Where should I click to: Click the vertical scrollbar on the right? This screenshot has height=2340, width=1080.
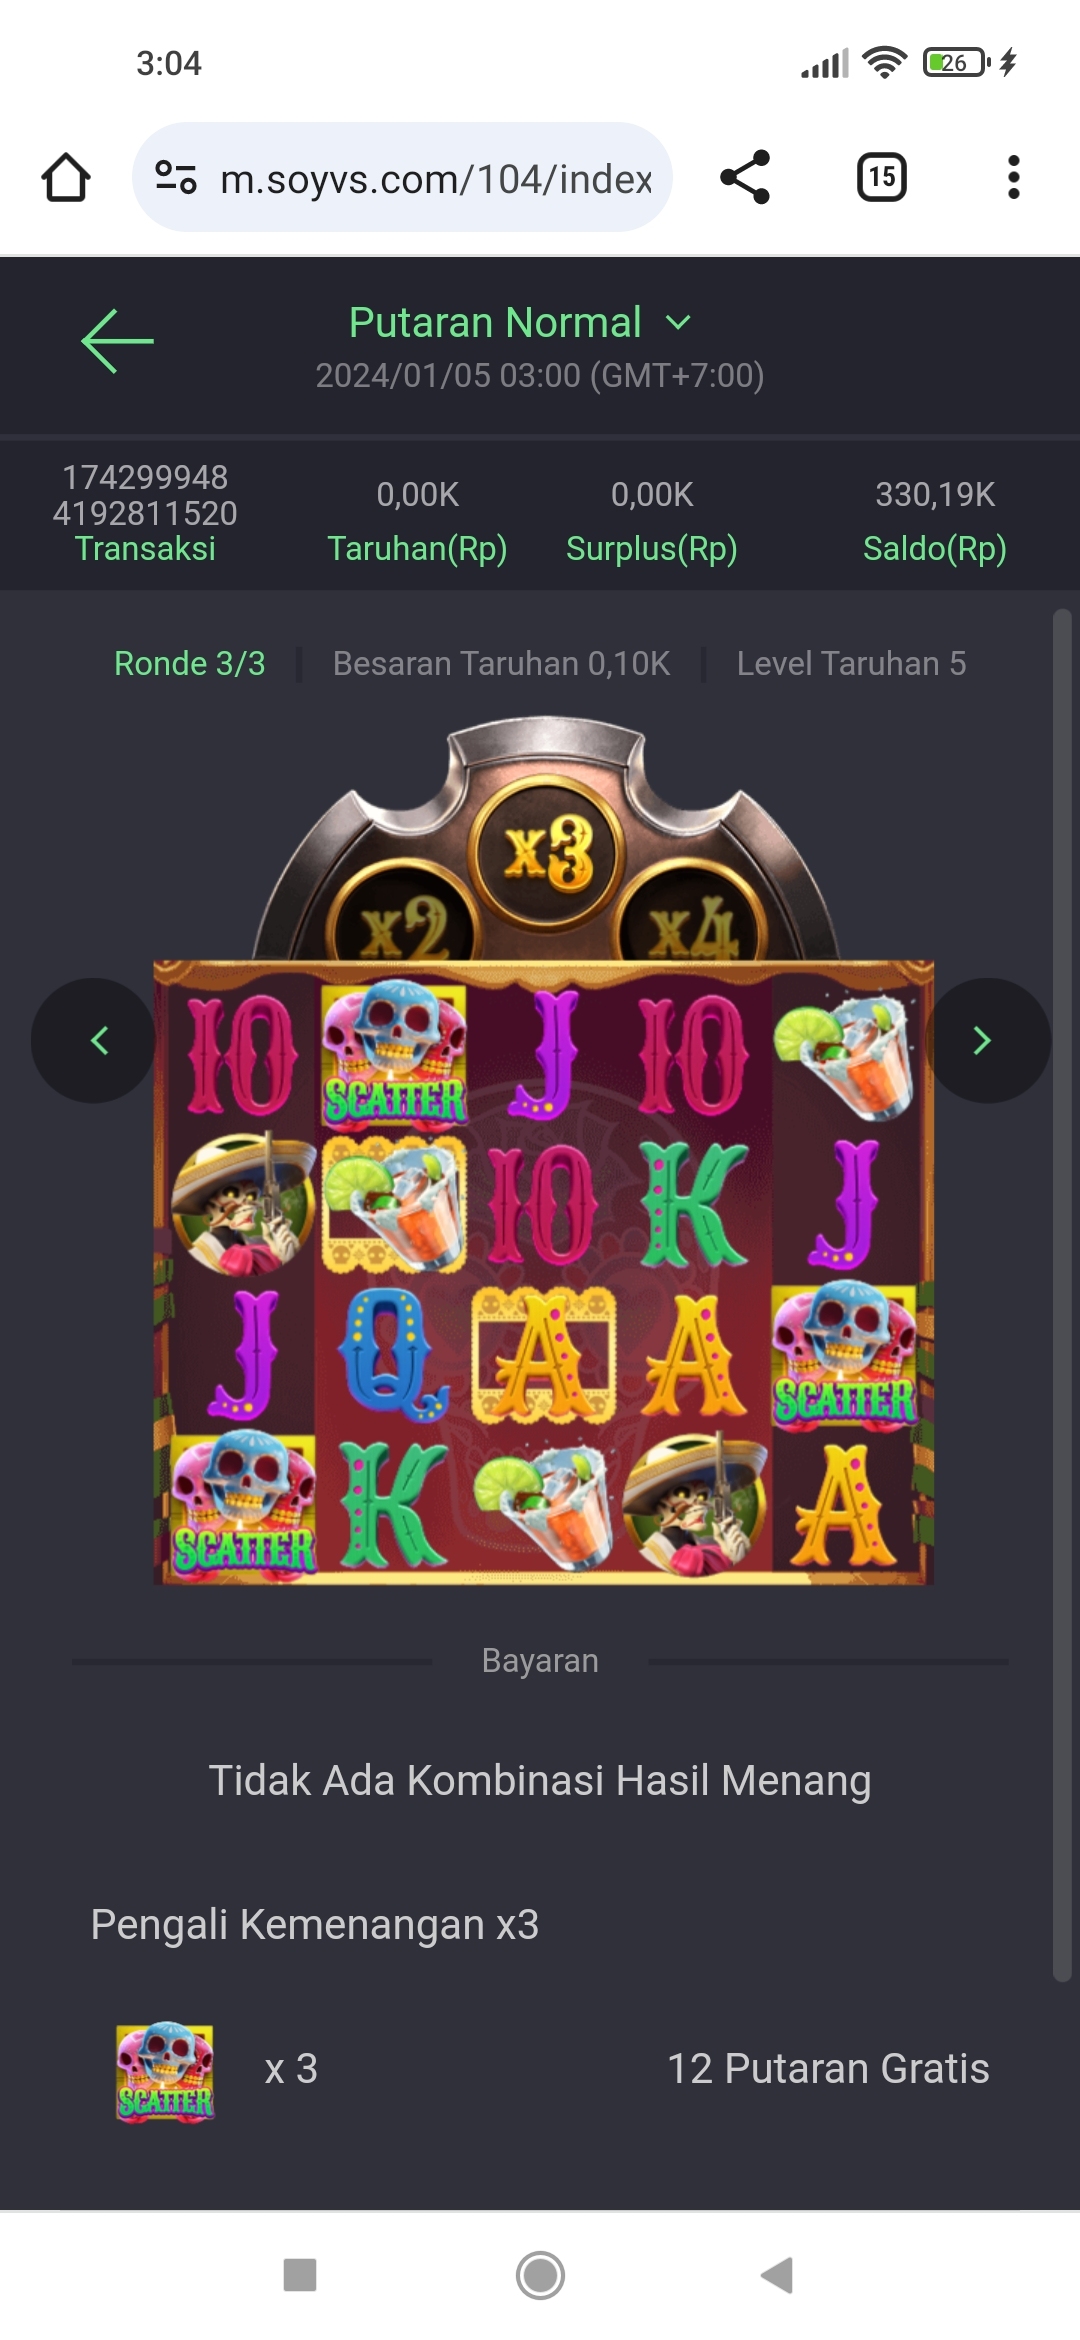pyautogui.click(x=1062, y=1296)
